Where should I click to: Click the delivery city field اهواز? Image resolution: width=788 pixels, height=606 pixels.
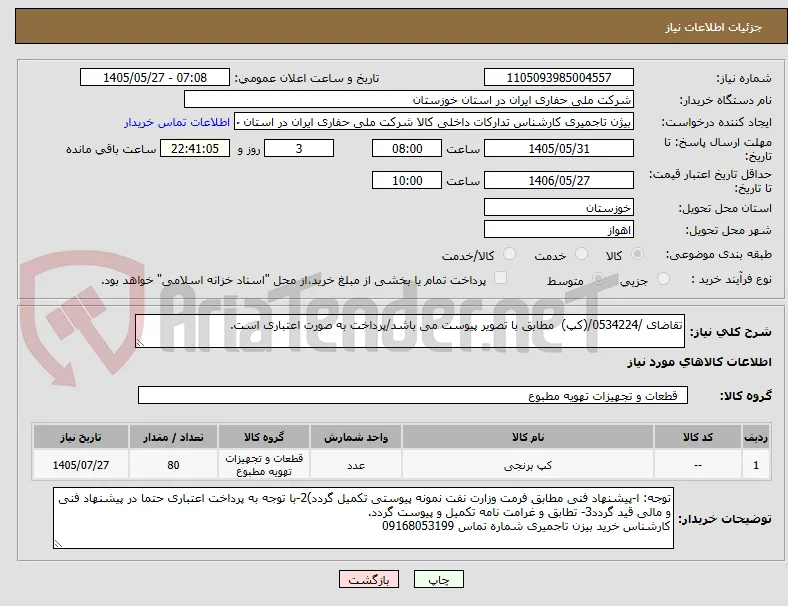coord(558,230)
